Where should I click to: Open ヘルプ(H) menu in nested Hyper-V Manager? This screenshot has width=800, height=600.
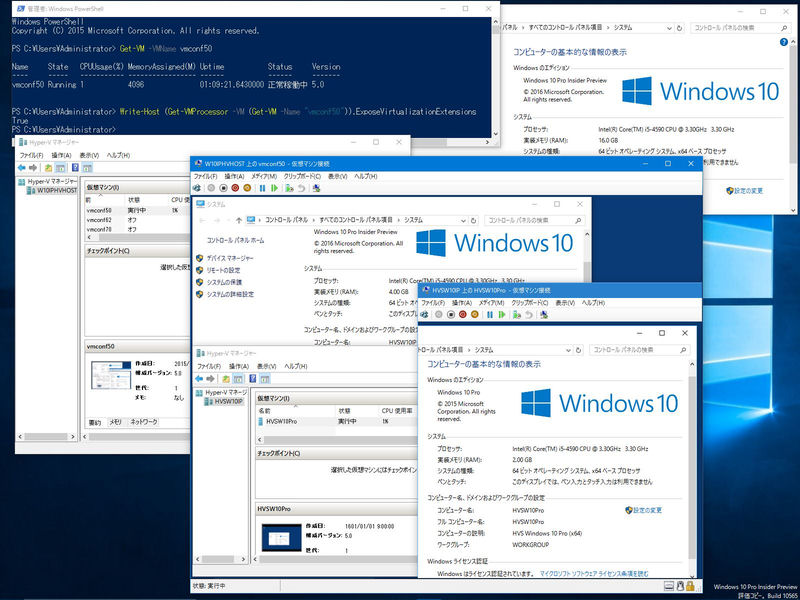pos(295,366)
